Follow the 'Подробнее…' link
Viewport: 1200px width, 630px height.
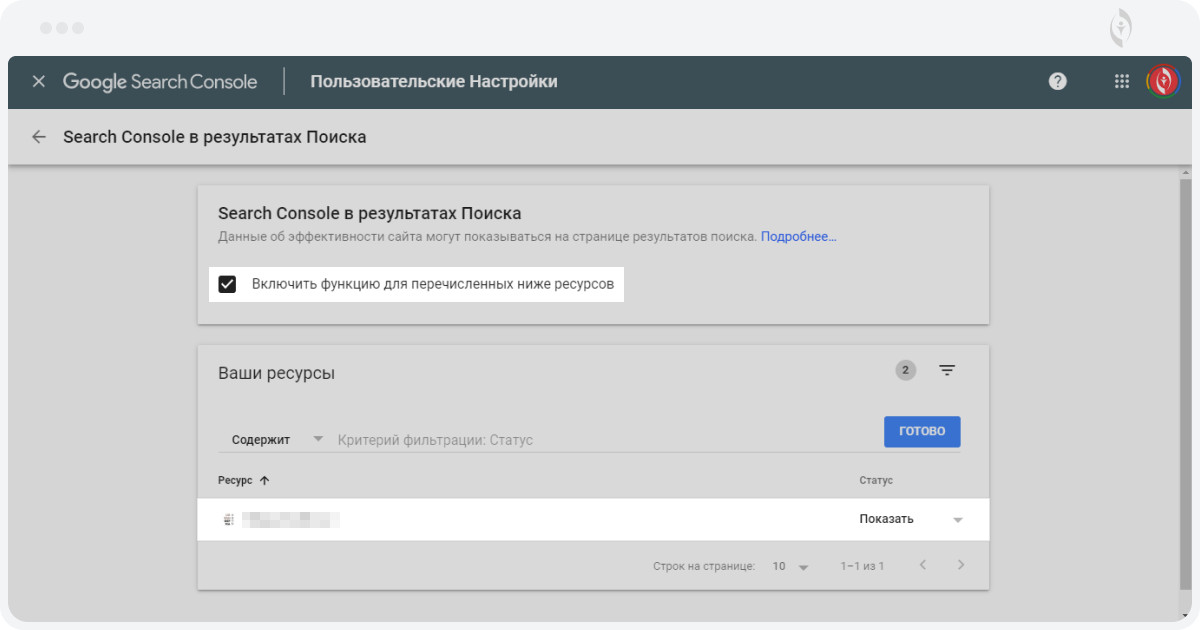click(799, 237)
